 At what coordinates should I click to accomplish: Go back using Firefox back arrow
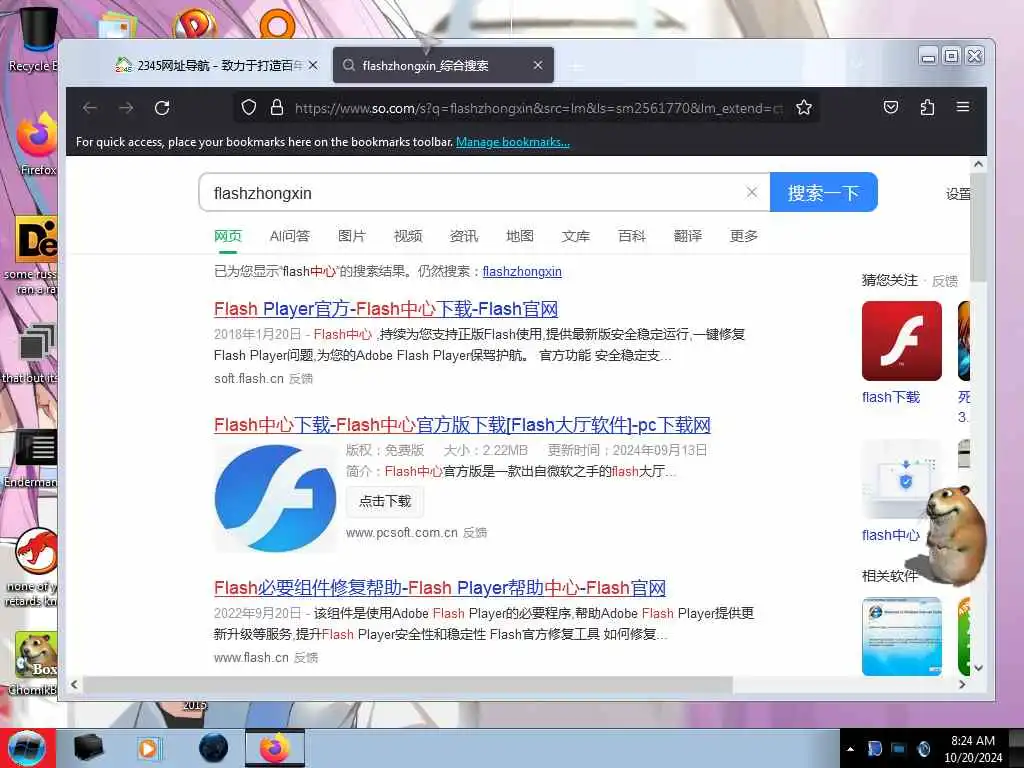(90, 108)
